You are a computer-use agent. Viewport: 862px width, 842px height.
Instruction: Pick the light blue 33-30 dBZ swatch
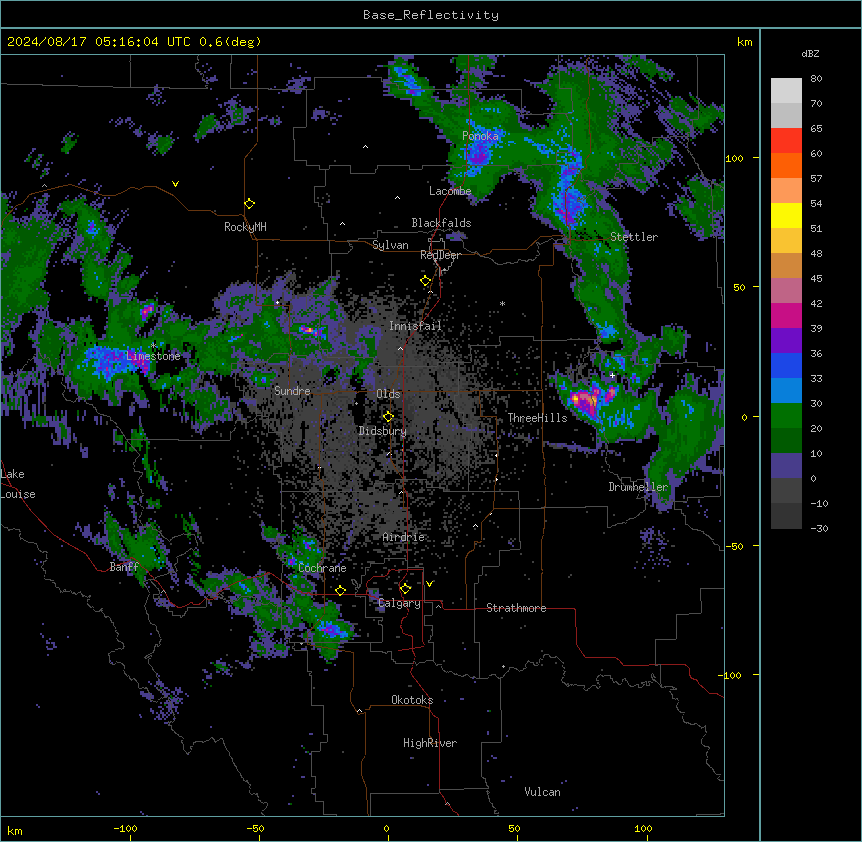click(786, 391)
